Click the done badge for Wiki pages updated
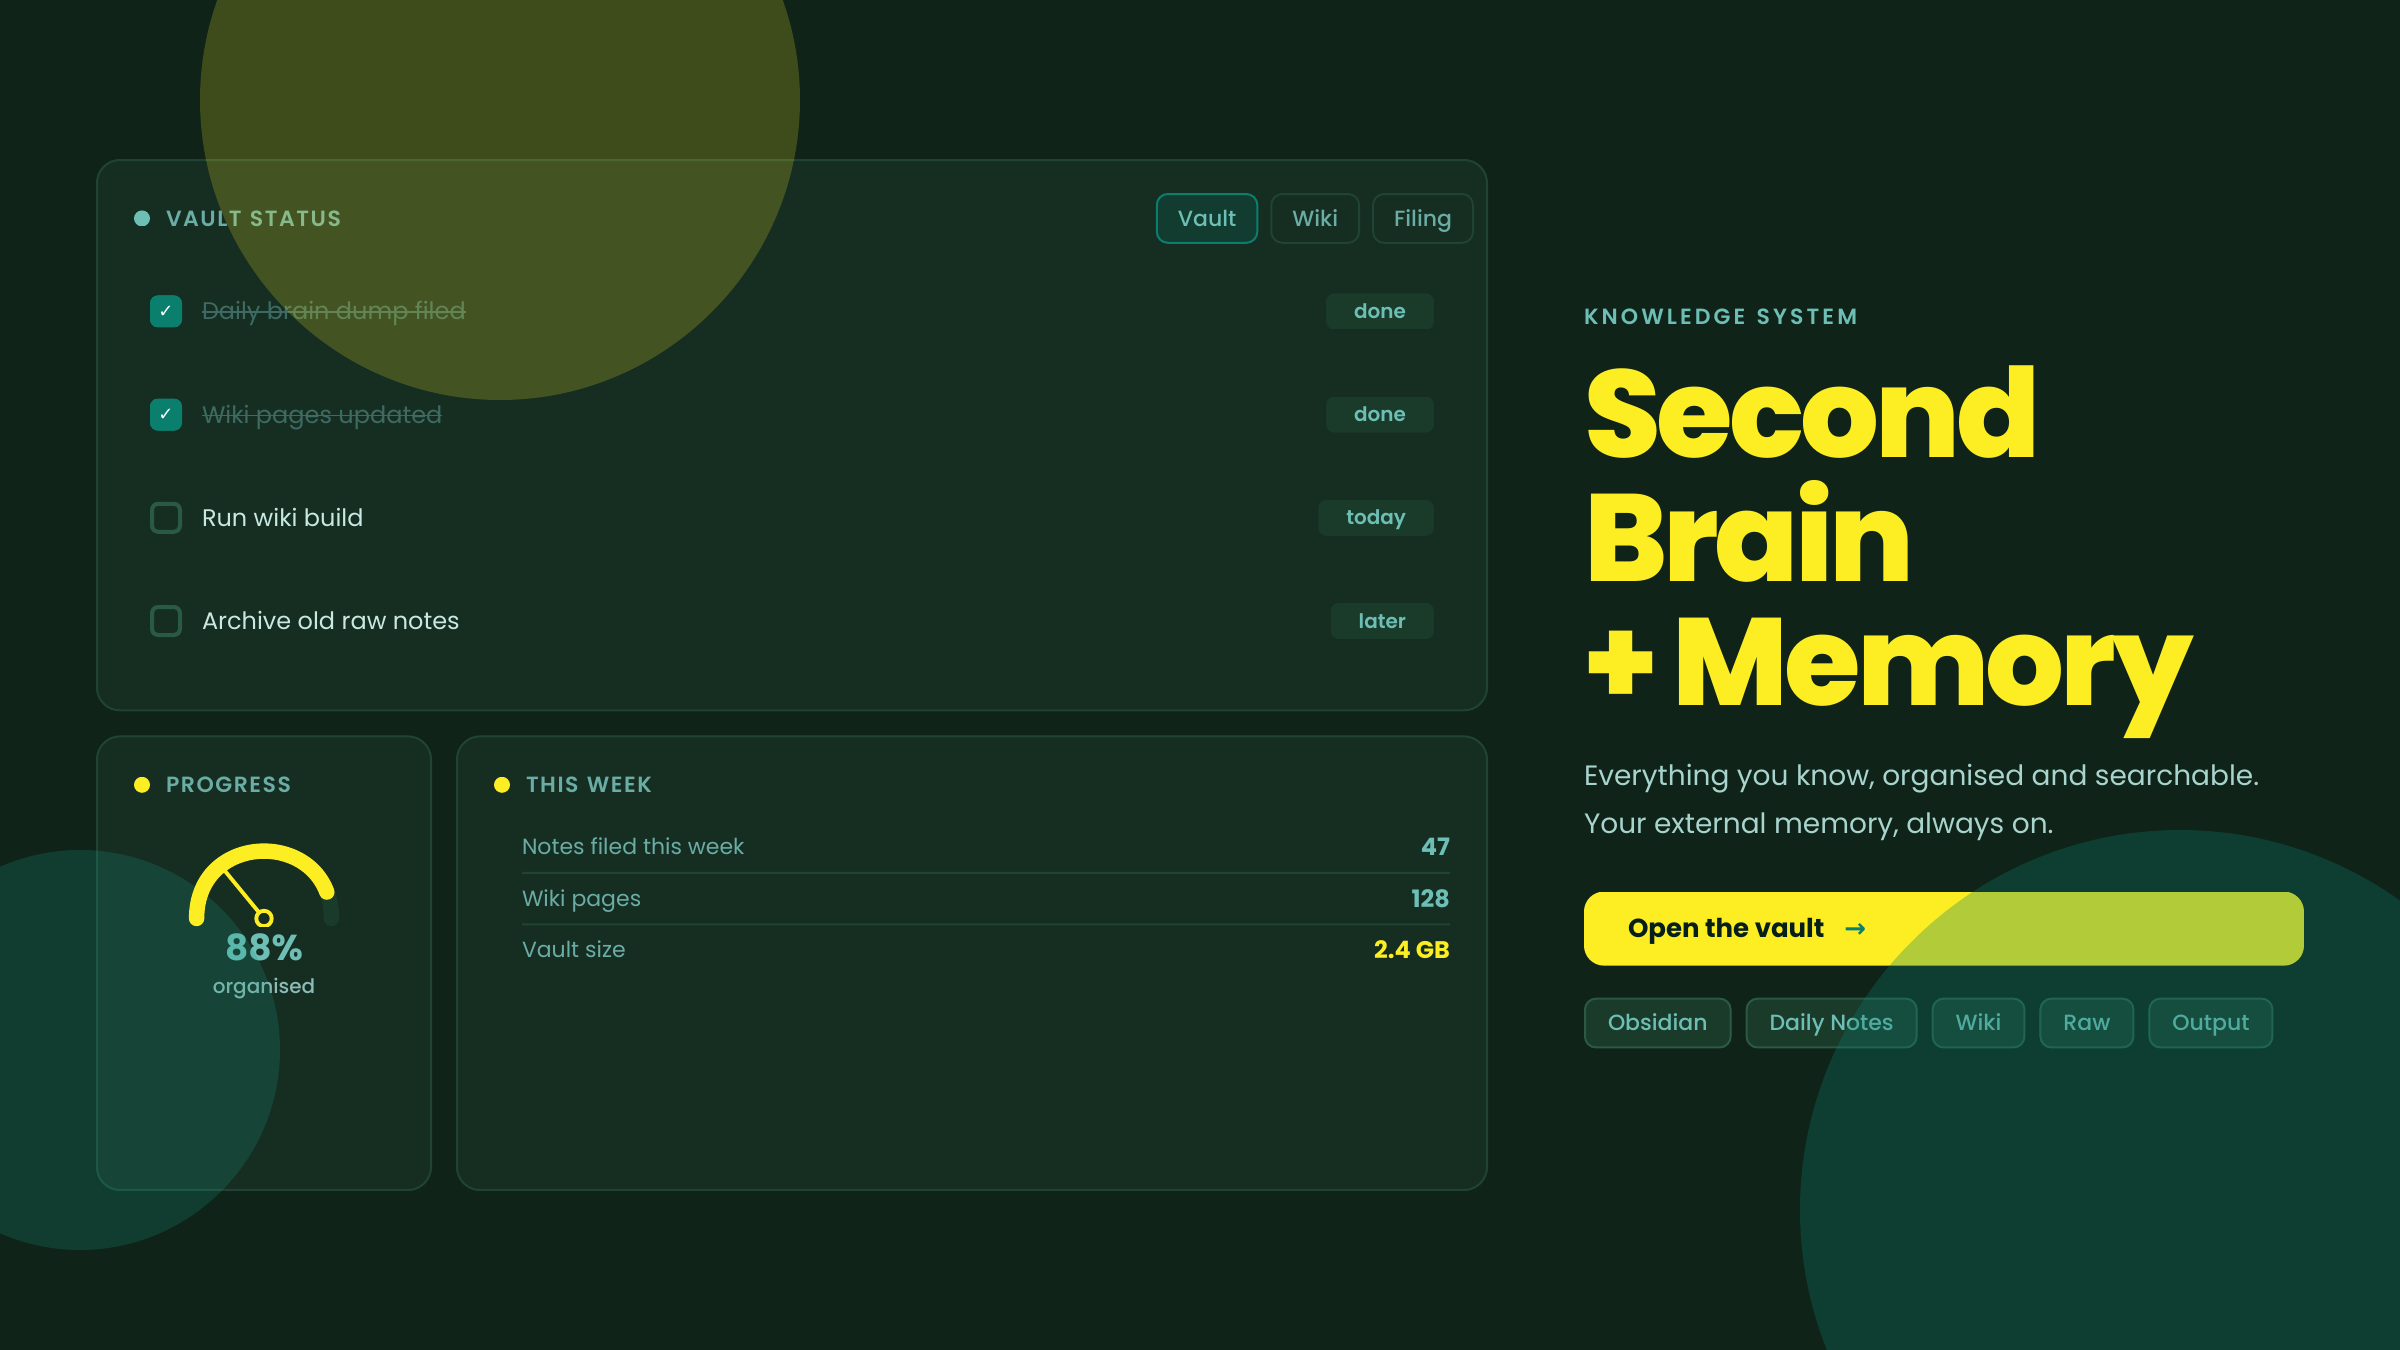 (x=1379, y=414)
